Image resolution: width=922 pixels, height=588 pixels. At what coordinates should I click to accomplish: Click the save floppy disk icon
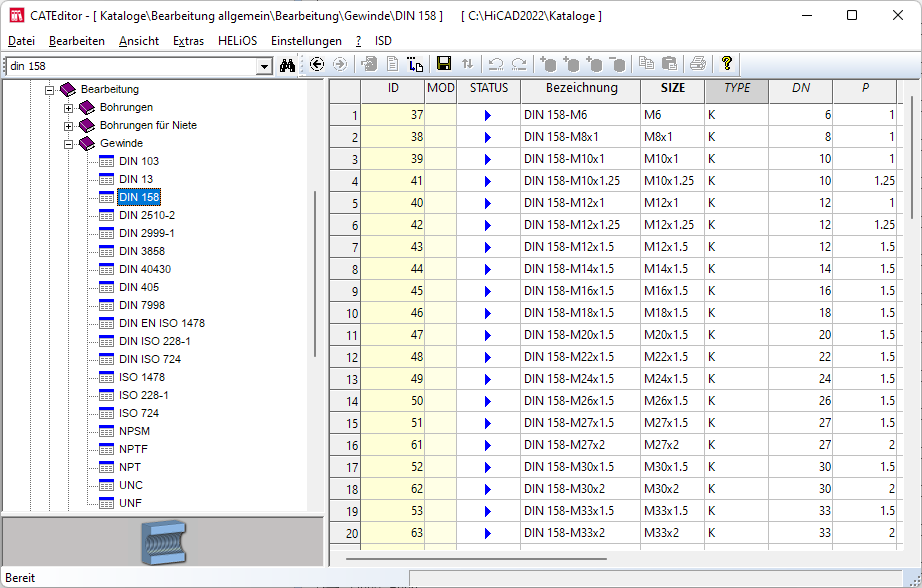(444, 64)
